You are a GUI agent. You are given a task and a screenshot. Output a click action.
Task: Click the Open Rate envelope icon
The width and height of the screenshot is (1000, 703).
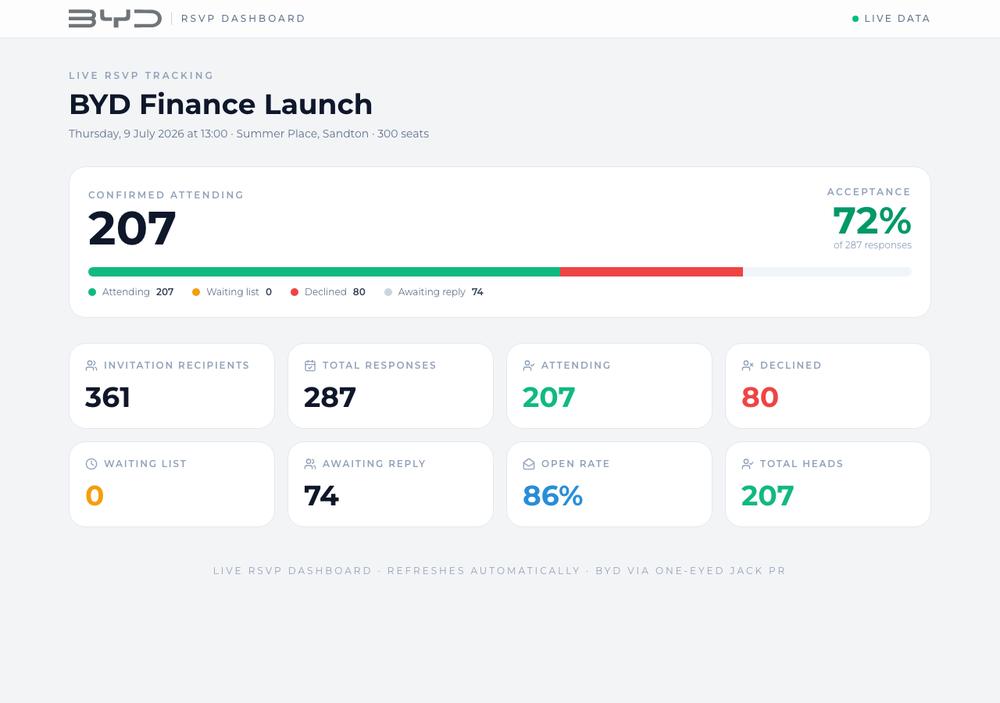(529, 464)
